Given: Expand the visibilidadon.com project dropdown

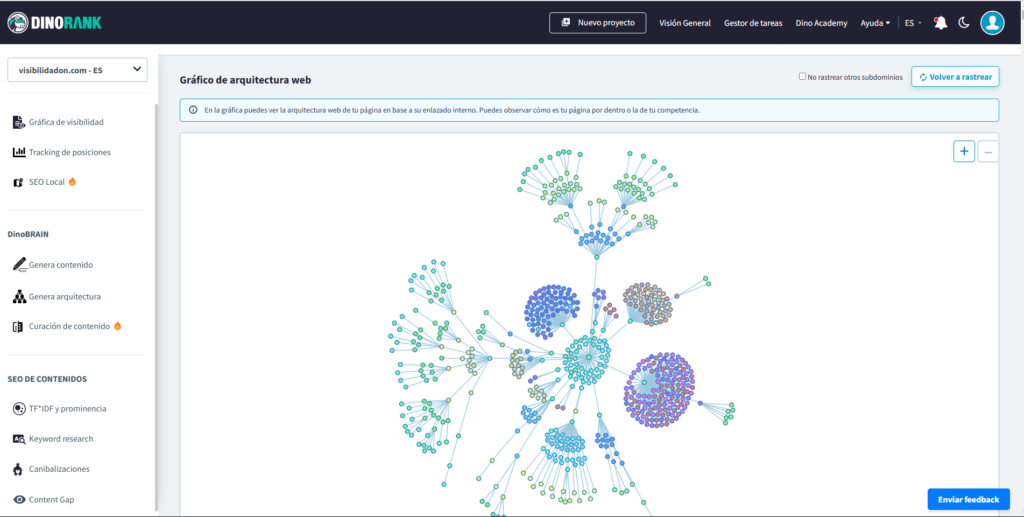Looking at the screenshot, I should [x=77, y=69].
